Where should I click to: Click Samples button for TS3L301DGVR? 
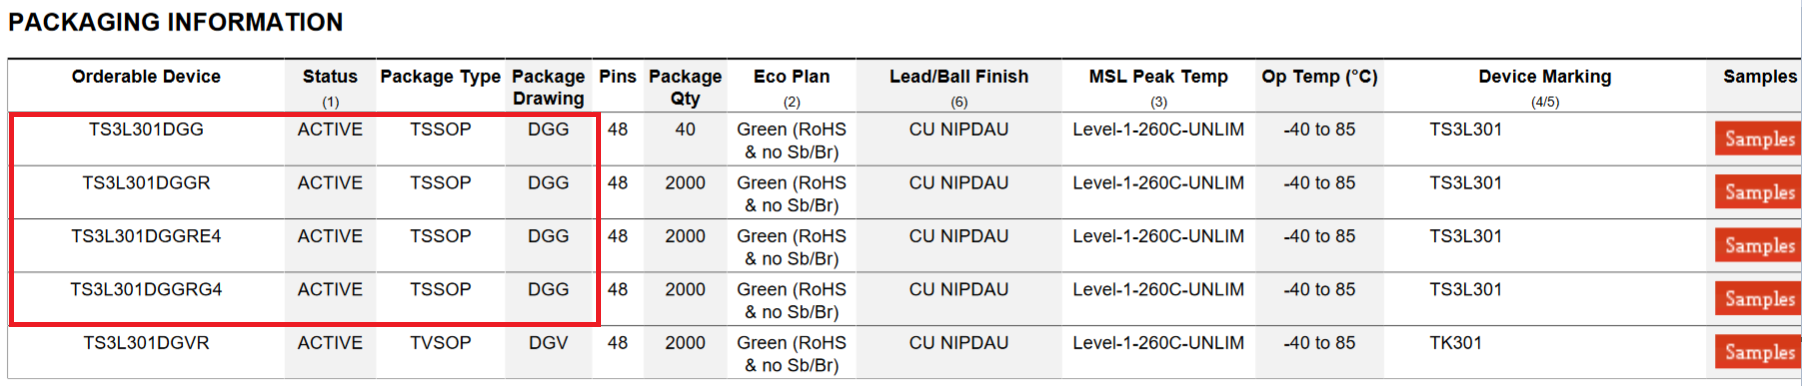tap(1759, 352)
